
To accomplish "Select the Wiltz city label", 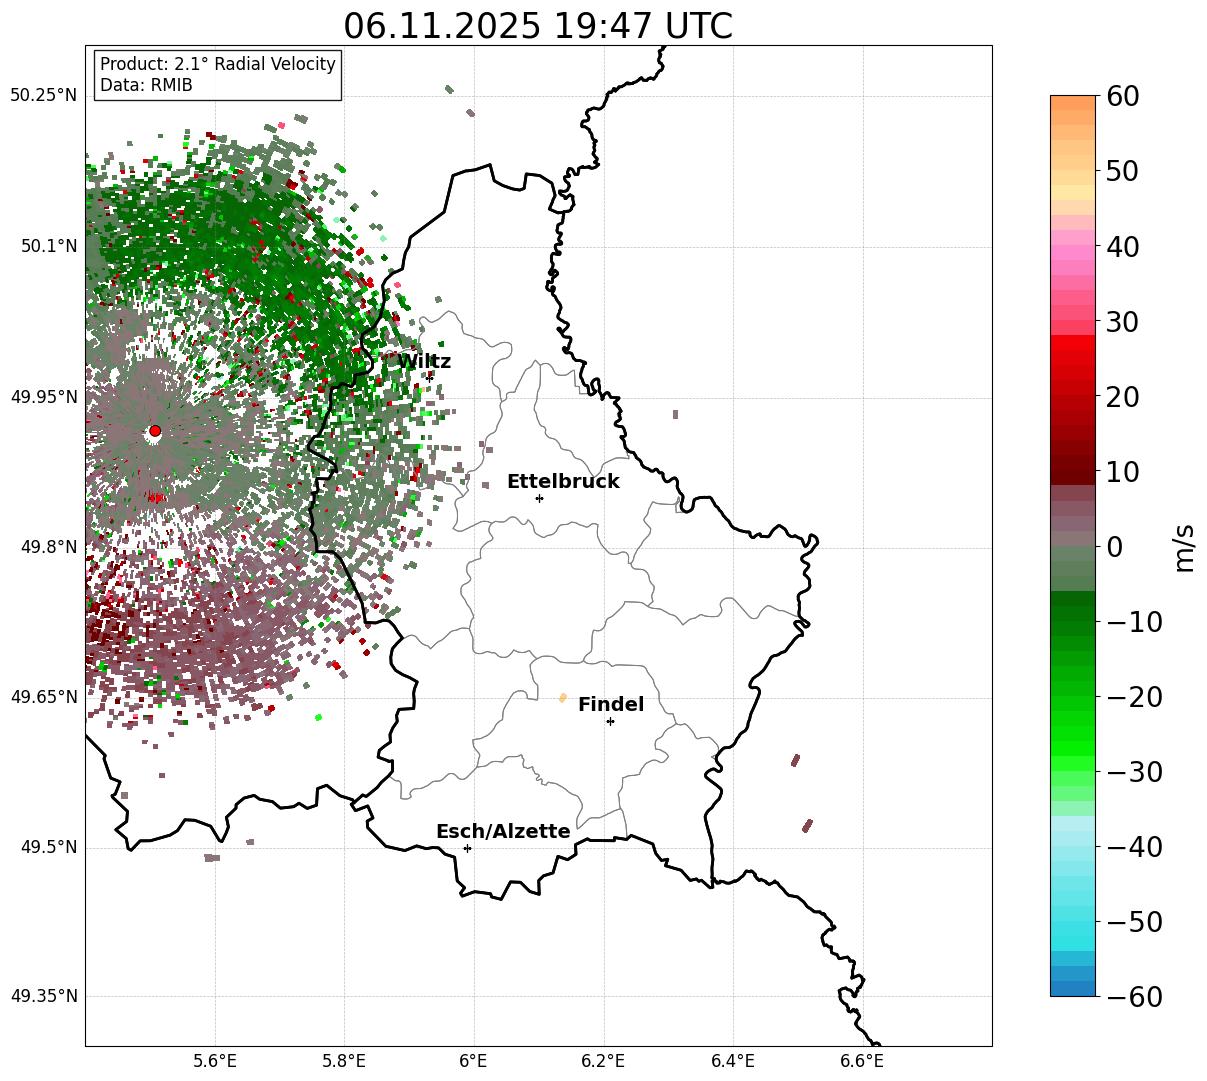I will 425,362.
